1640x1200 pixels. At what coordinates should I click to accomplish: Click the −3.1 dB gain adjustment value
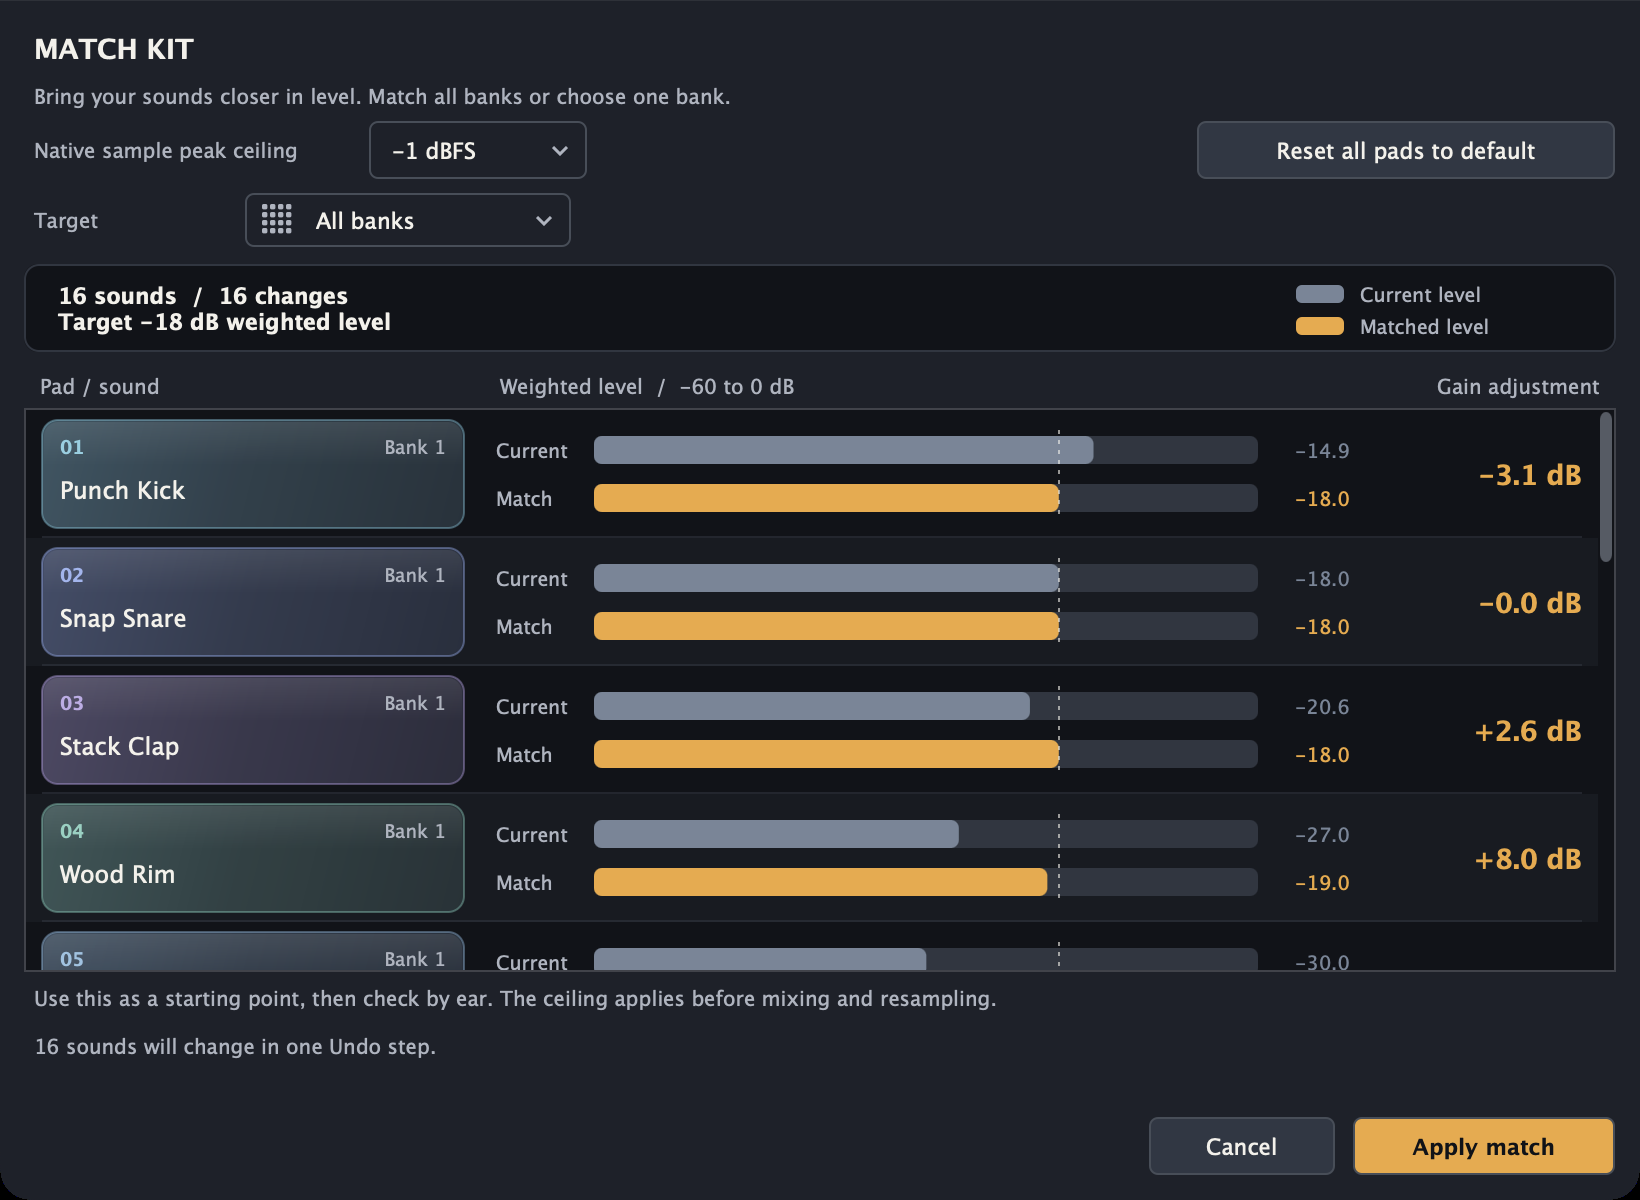click(x=1530, y=475)
